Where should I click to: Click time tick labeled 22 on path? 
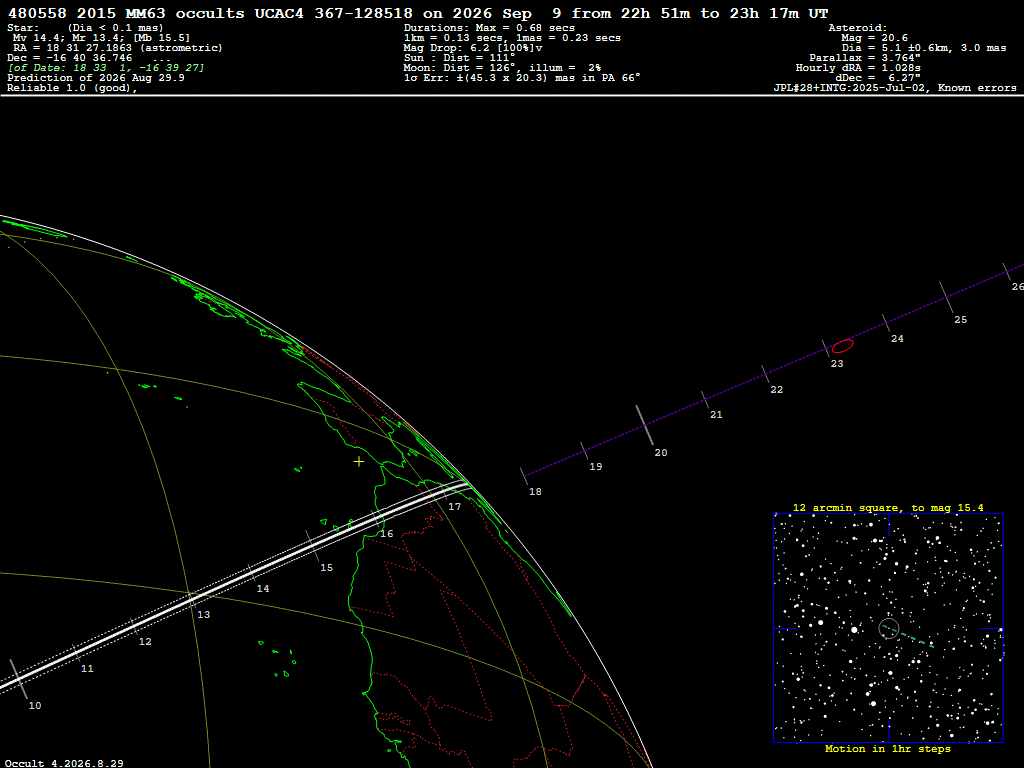765,374
